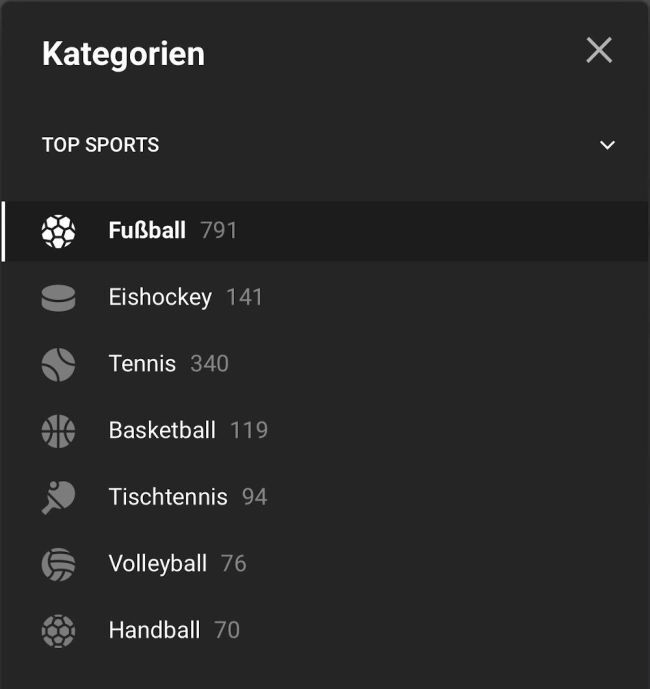Click the table tennis paddle icon
The image size is (650, 689).
click(x=58, y=497)
